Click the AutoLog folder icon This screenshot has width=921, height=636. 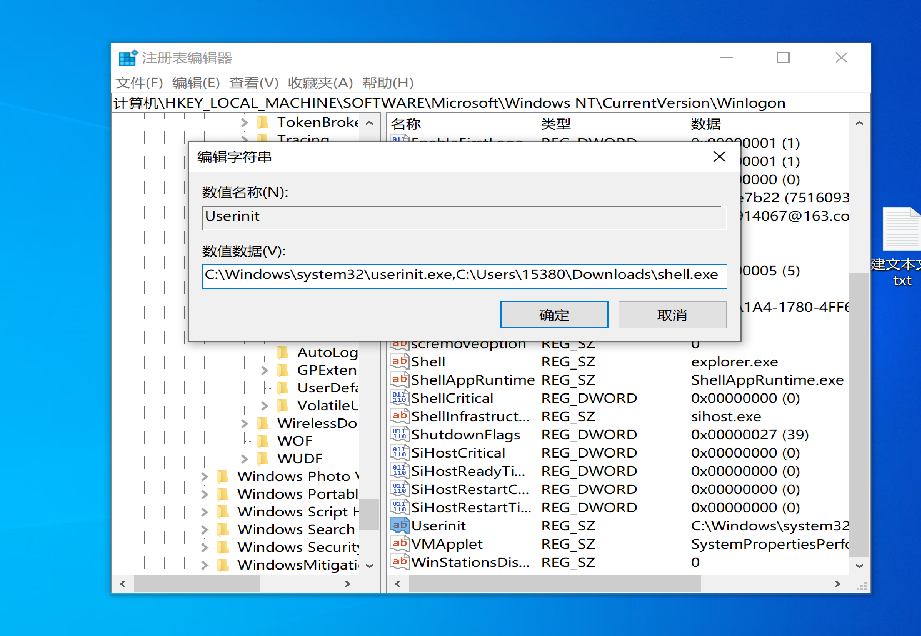pyautogui.click(x=283, y=352)
